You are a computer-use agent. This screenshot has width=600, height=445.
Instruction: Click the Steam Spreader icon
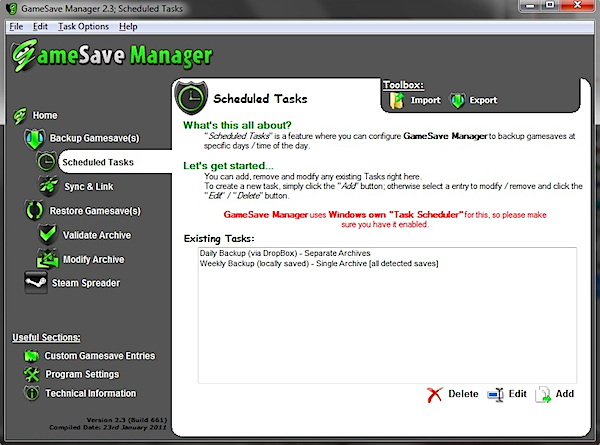click(x=32, y=283)
